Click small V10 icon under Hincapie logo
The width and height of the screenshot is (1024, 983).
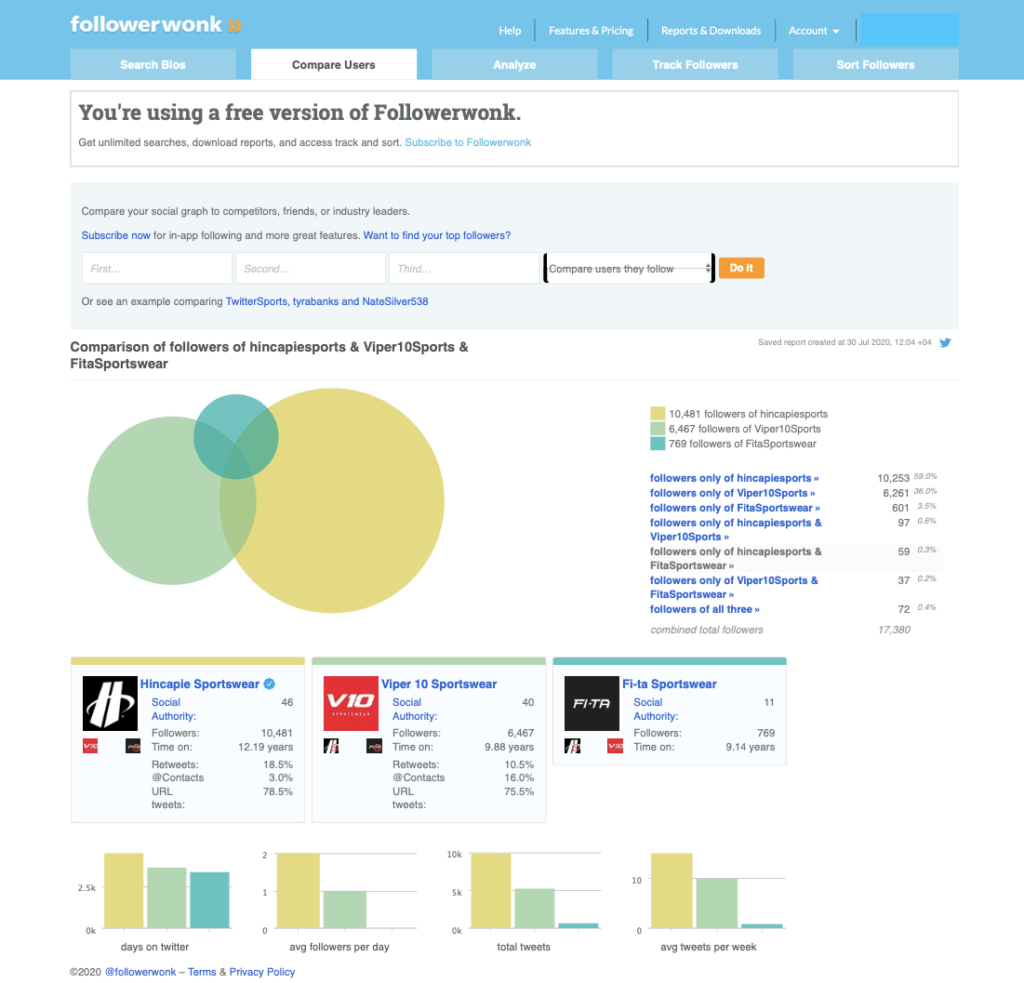point(90,746)
